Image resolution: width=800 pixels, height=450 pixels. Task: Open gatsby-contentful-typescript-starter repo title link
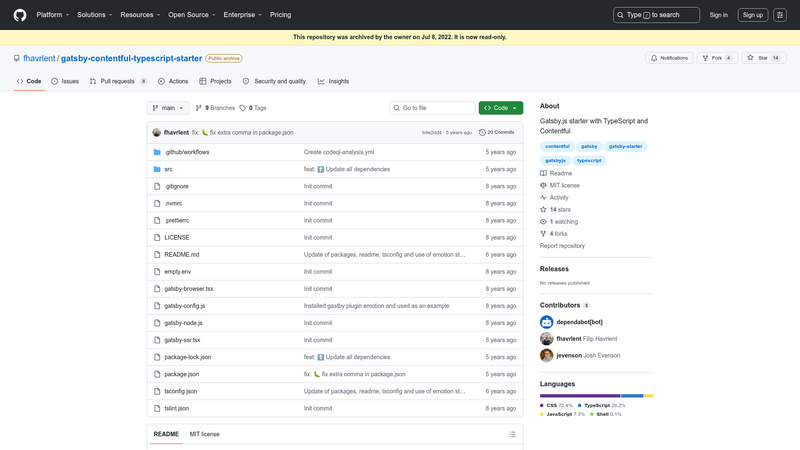pyautogui.click(x=132, y=58)
